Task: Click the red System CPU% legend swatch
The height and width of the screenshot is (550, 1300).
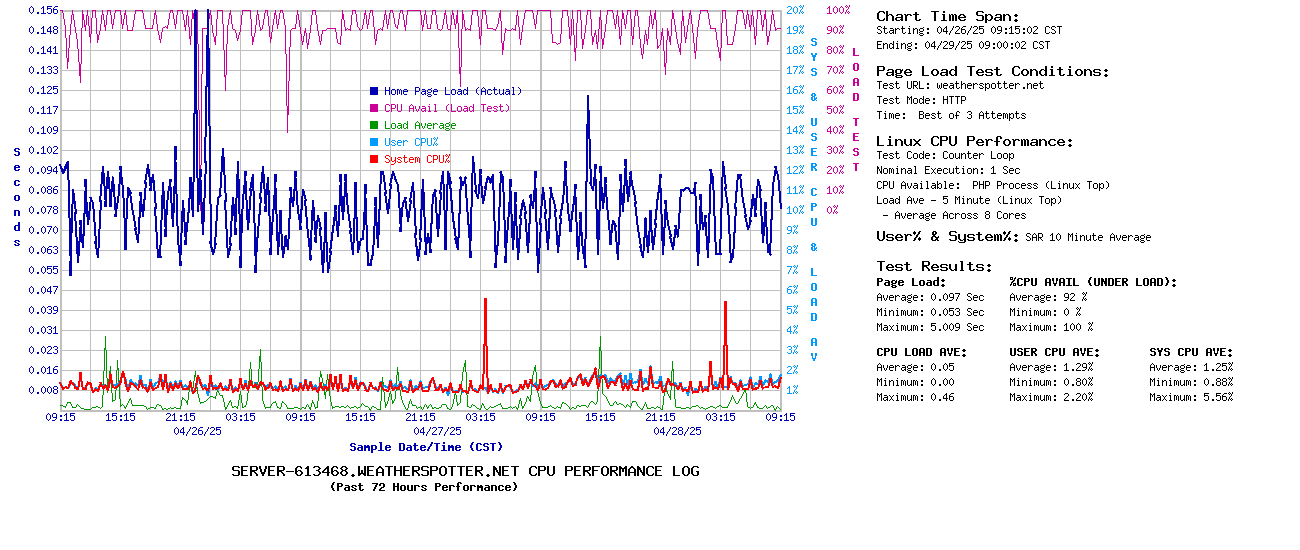Action: click(x=374, y=159)
